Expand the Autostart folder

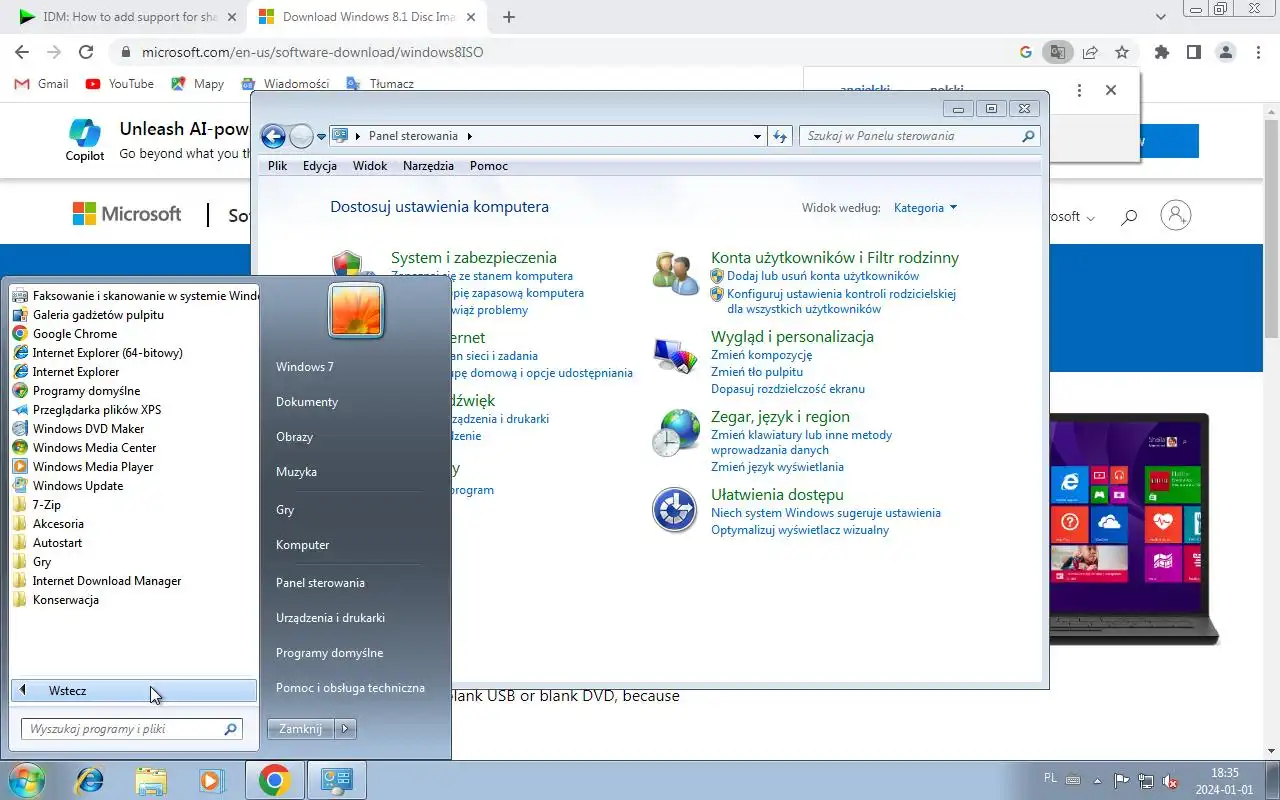[x=47, y=543]
